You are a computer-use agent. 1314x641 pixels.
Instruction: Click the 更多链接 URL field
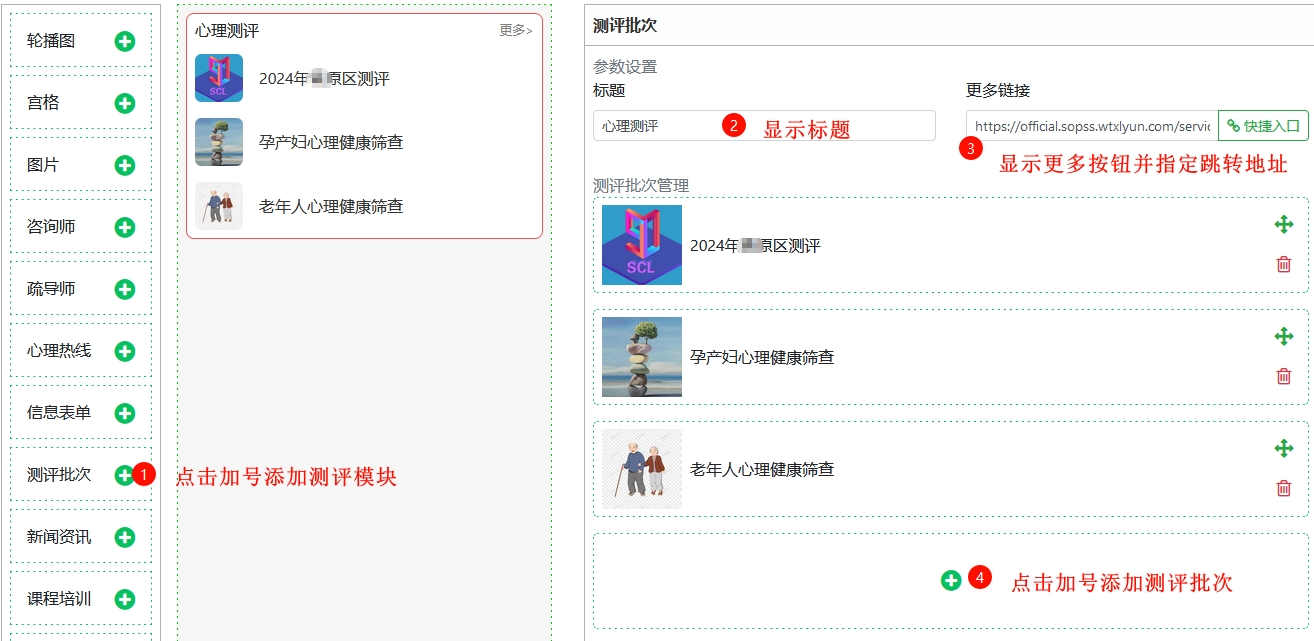[1092, 126]
